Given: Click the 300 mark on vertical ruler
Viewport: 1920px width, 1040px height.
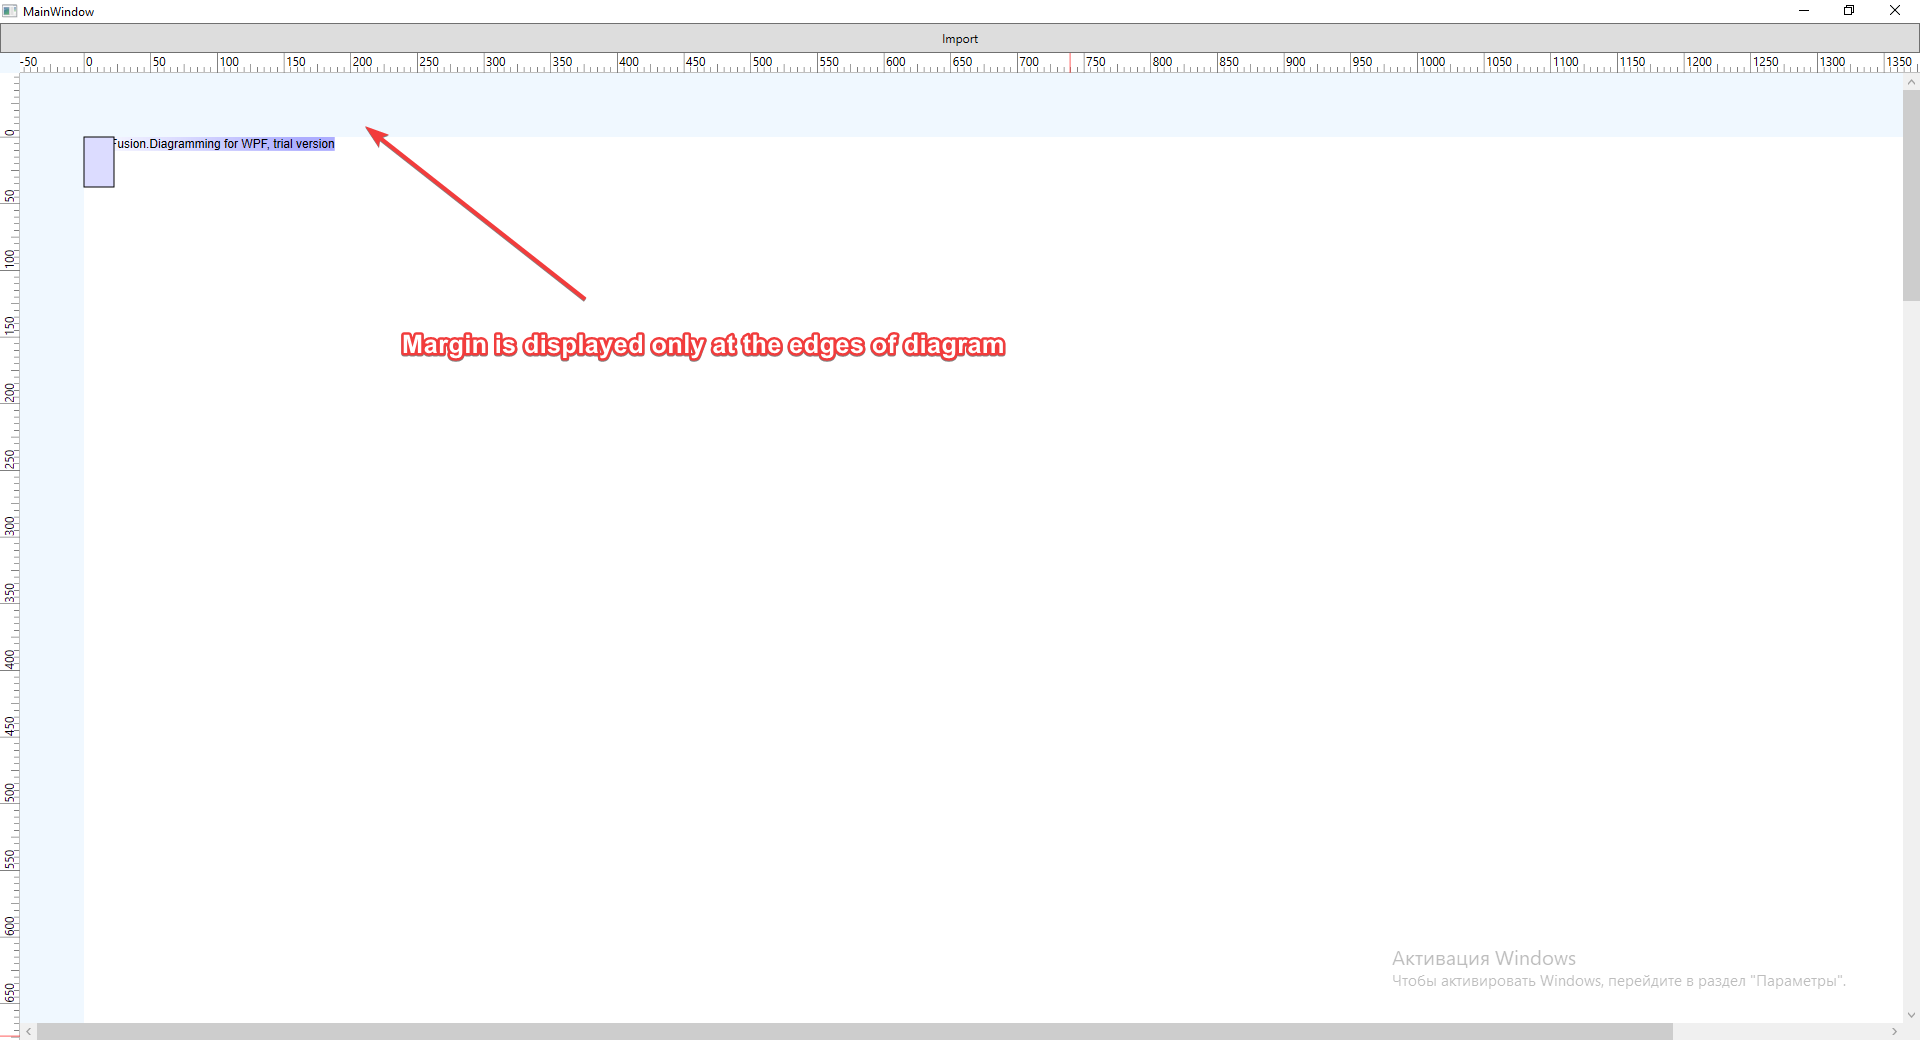Looking at the screenshot, I should tap(10, 527).
